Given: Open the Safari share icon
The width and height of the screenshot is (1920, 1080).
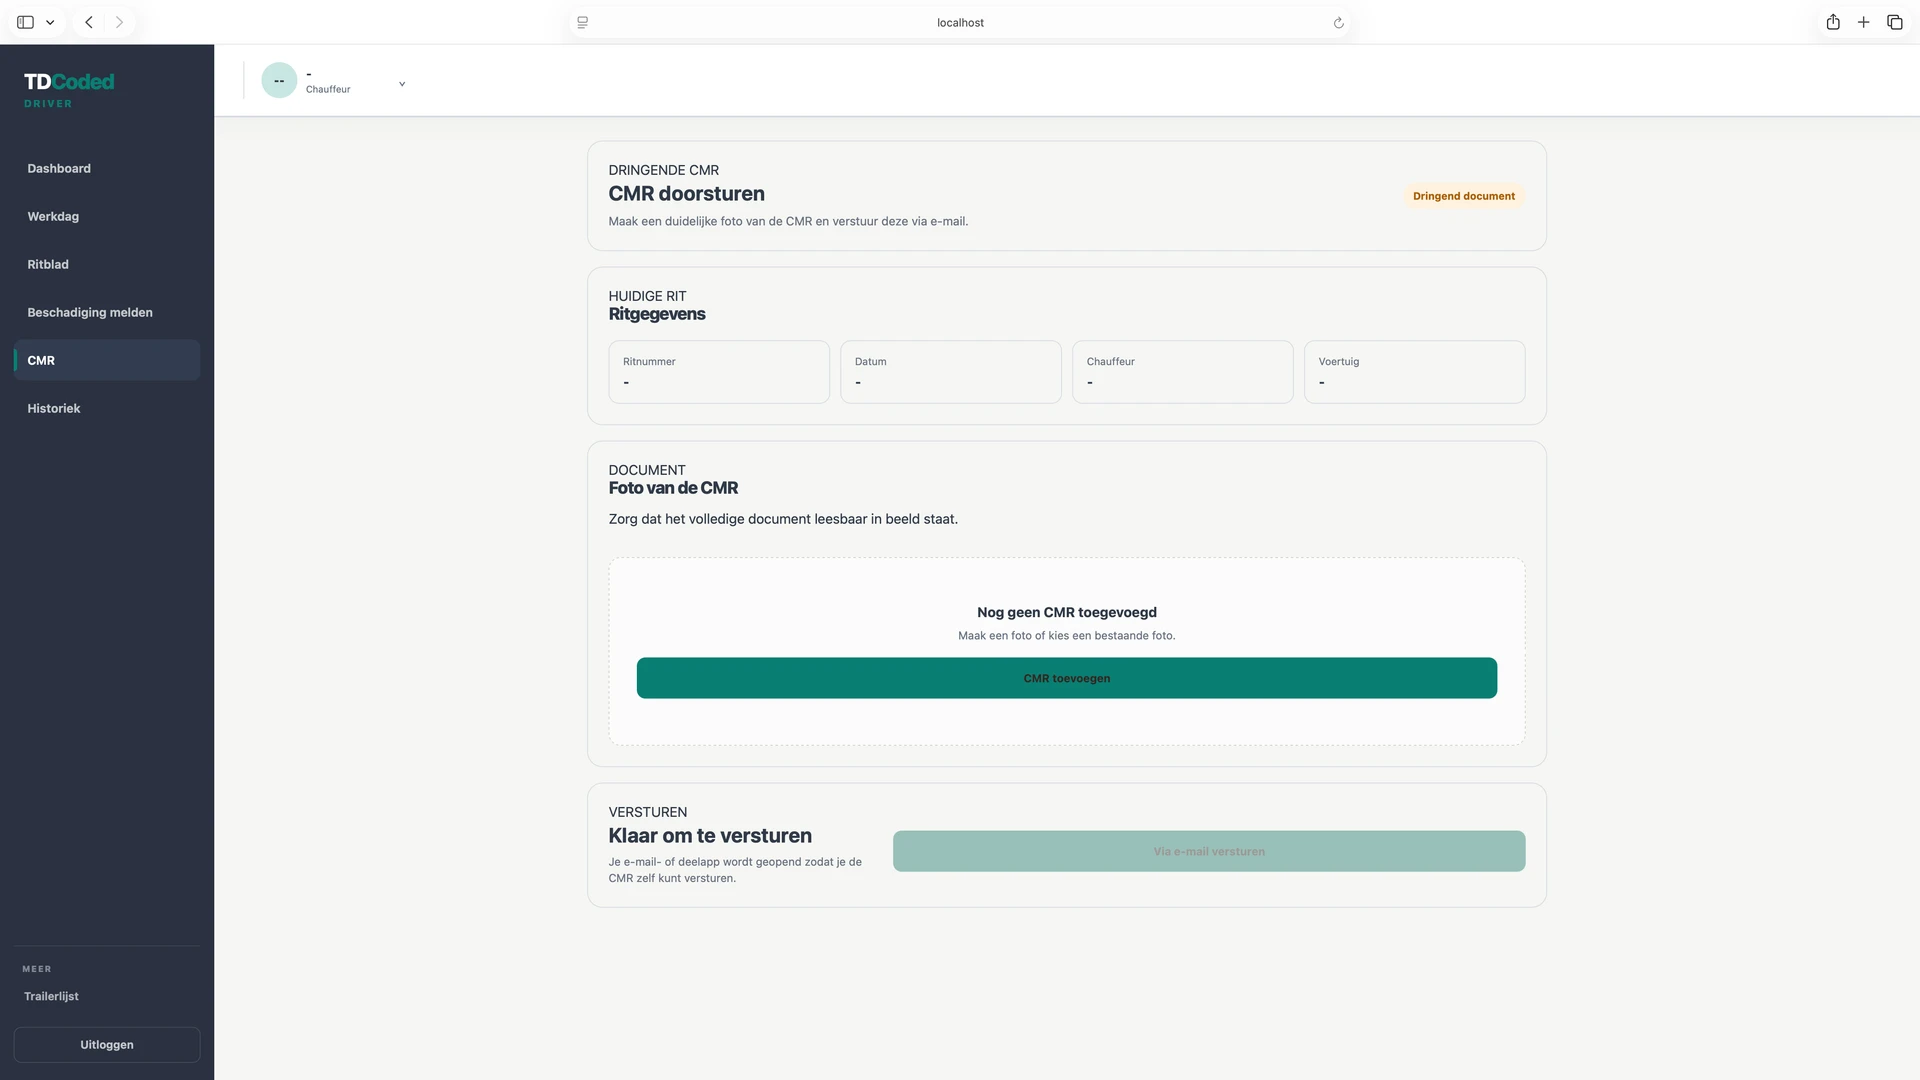Looking at the screenshot, I should point(1833,22).
